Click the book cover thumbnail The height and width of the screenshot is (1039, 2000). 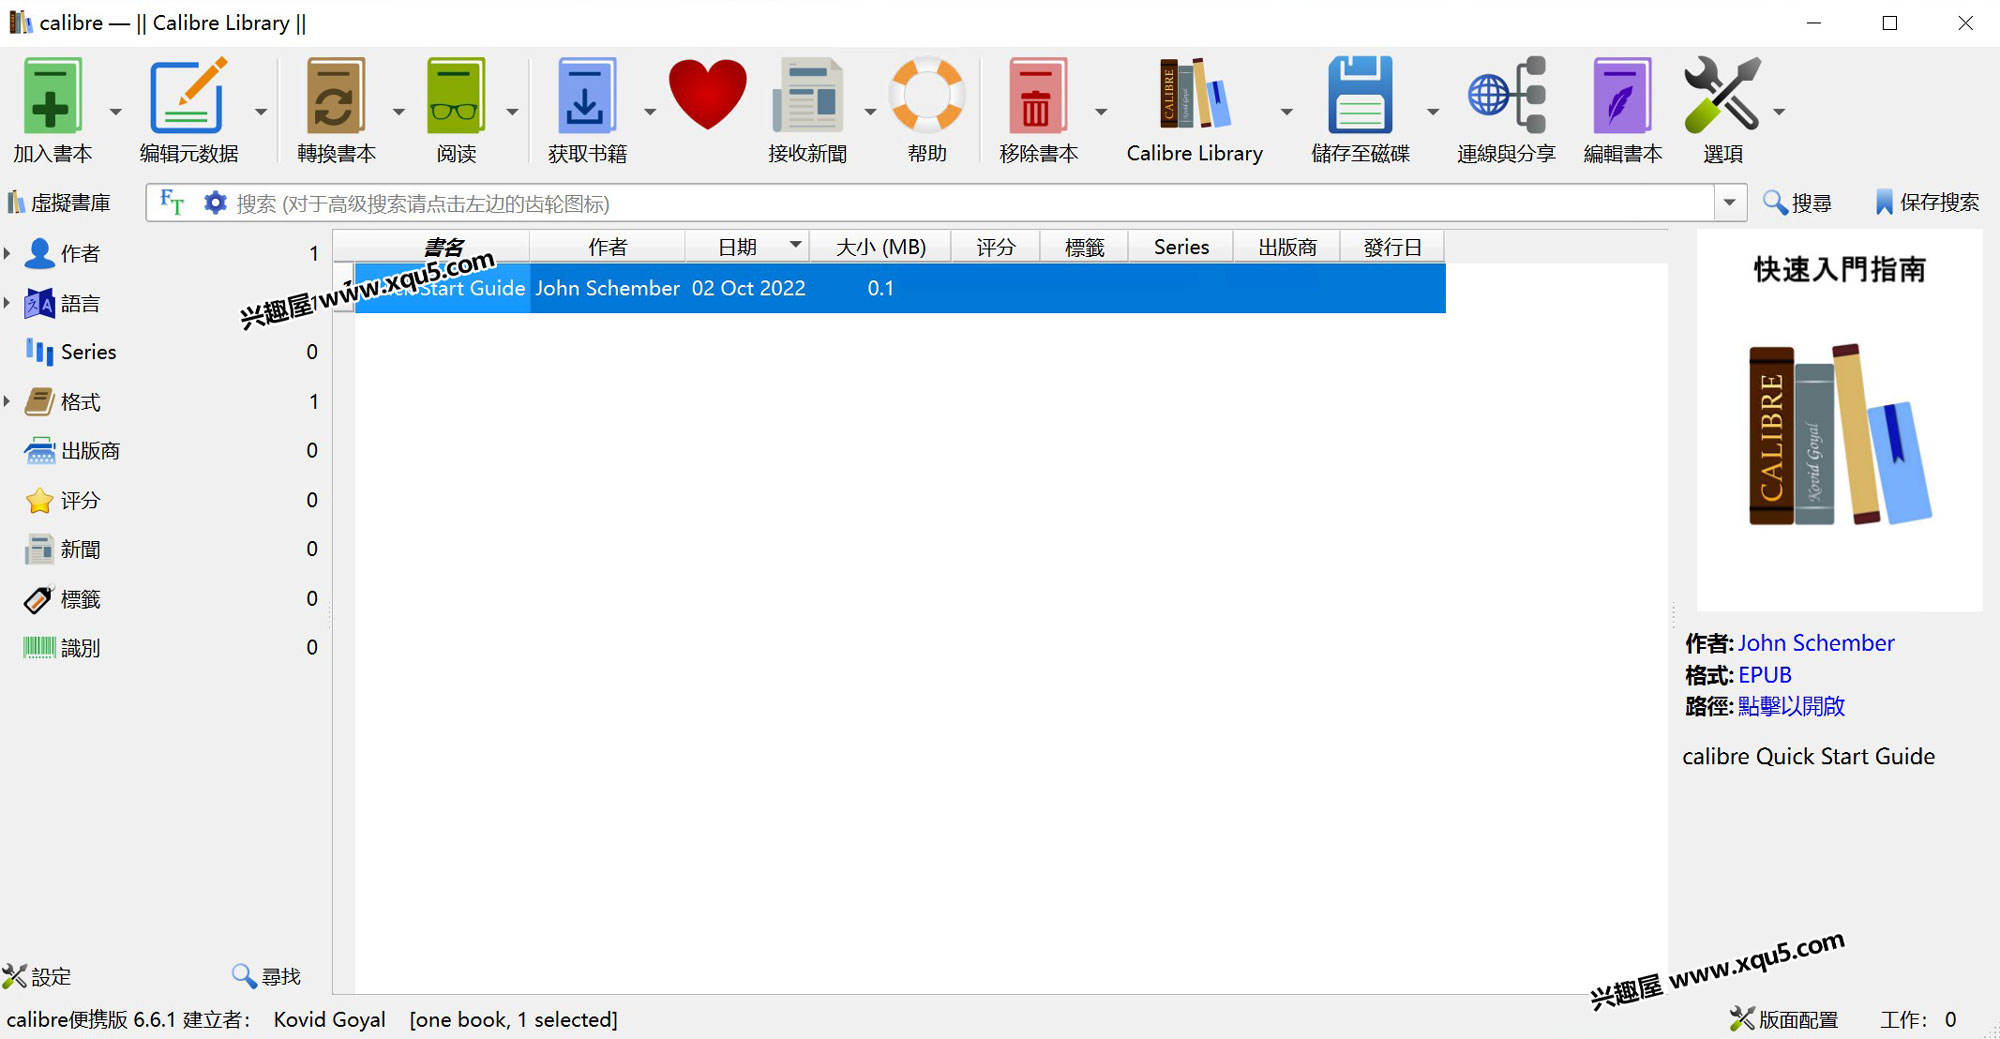point(1839,420)
